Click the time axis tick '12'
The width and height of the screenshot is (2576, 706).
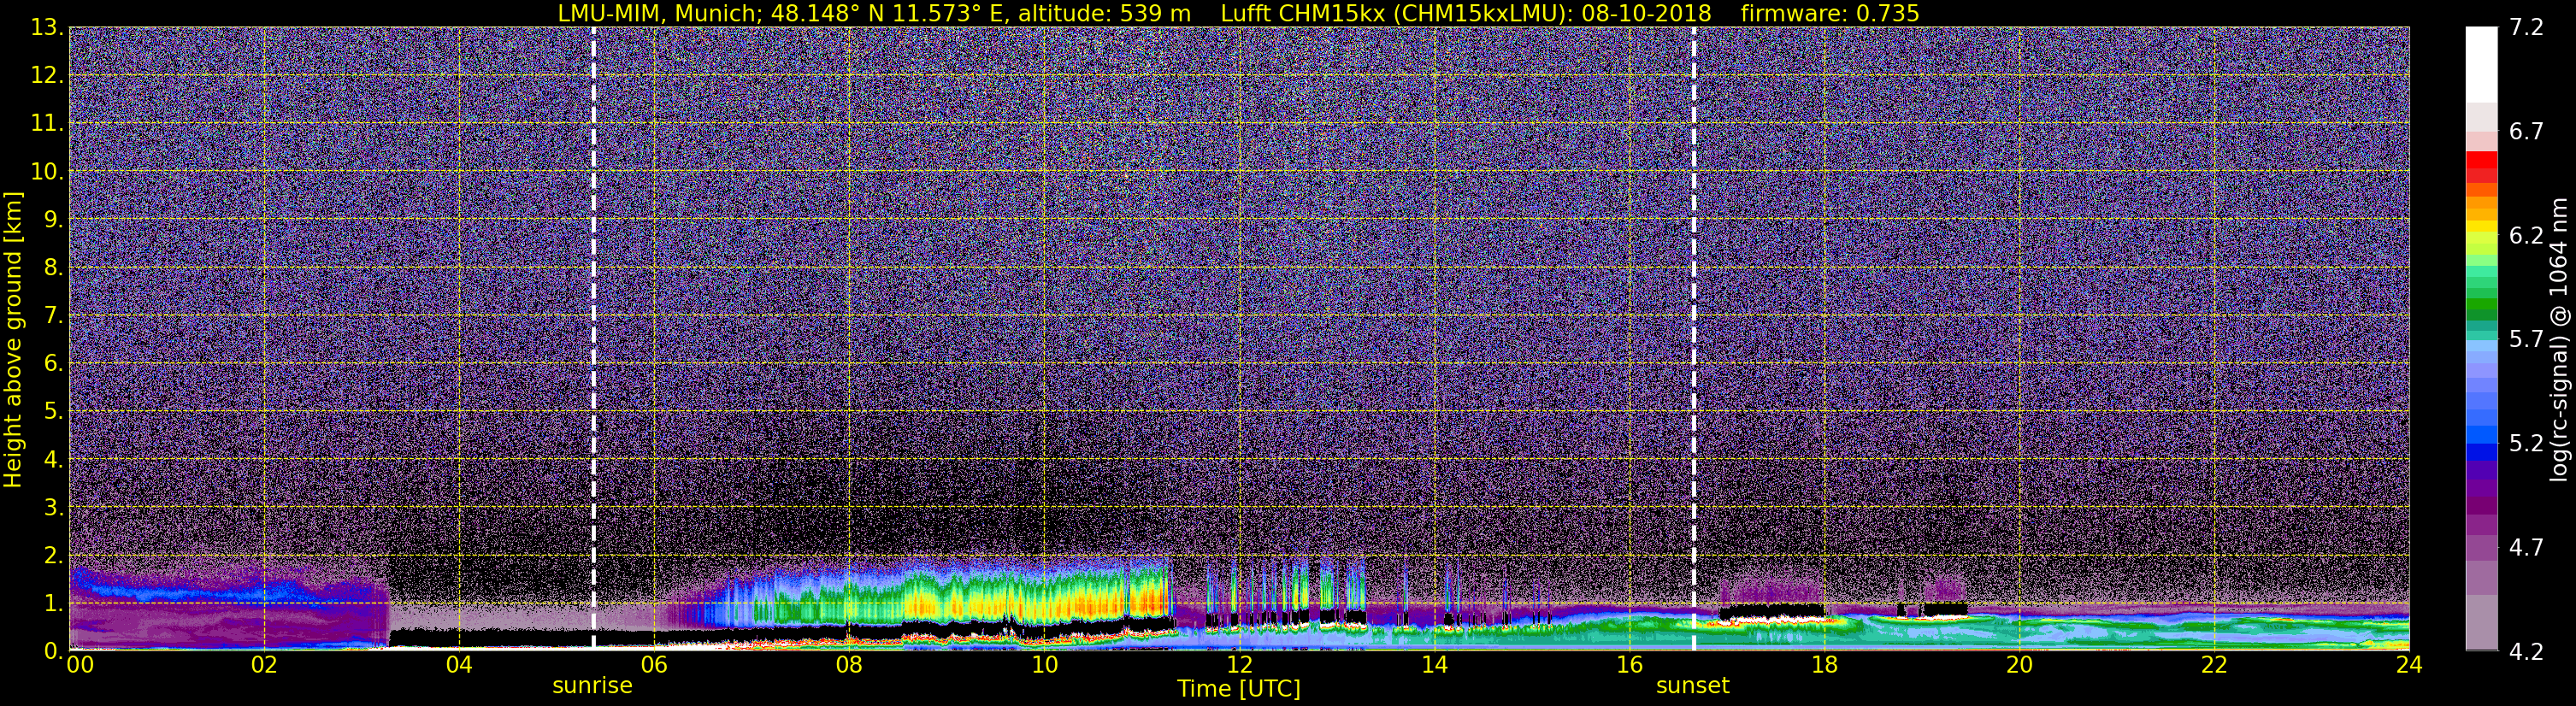tap(1239, 665)
